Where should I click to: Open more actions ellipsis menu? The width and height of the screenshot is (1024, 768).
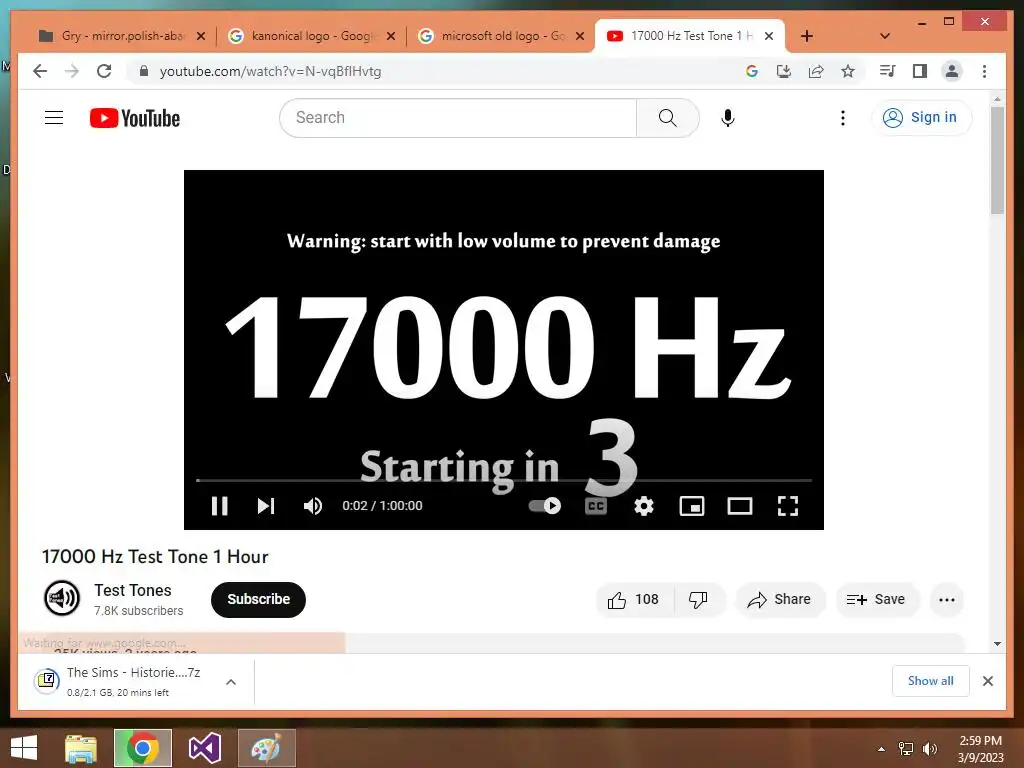pos(946,600)
